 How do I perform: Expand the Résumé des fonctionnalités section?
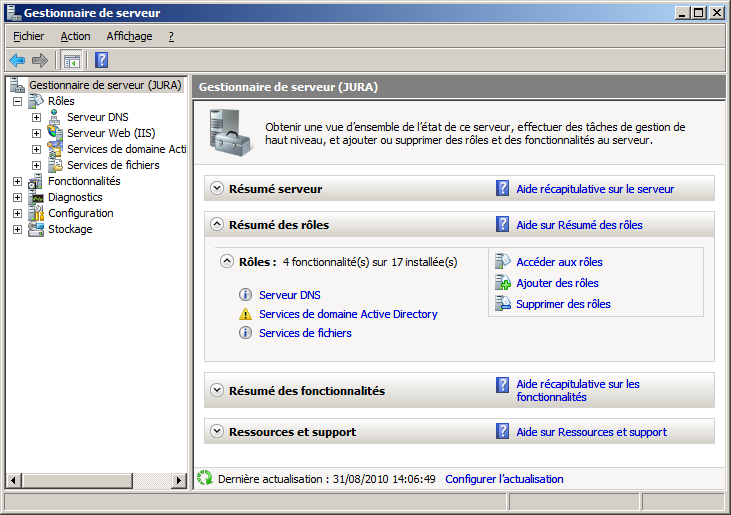(216, 391)
